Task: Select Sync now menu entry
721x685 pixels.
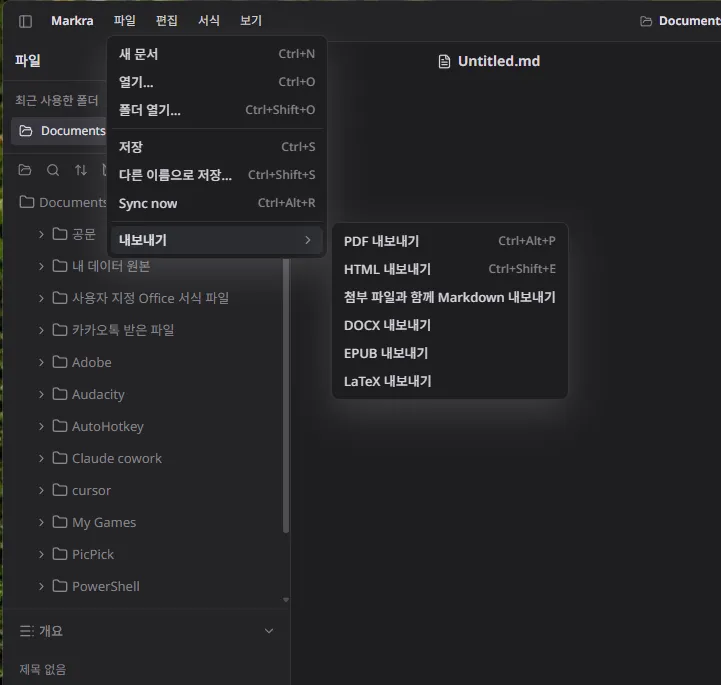Action: click(x=217, y=203)
